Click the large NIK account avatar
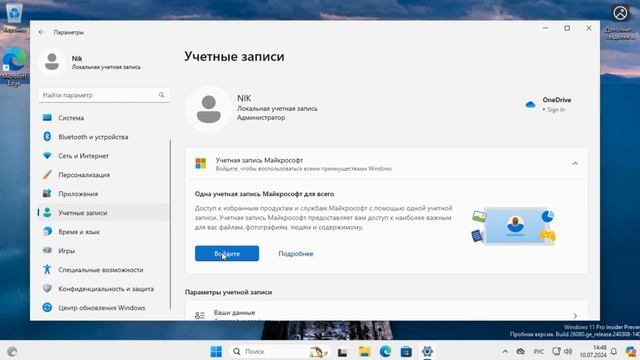The height and width of the screenshot is (360, 640). (209, 109)
